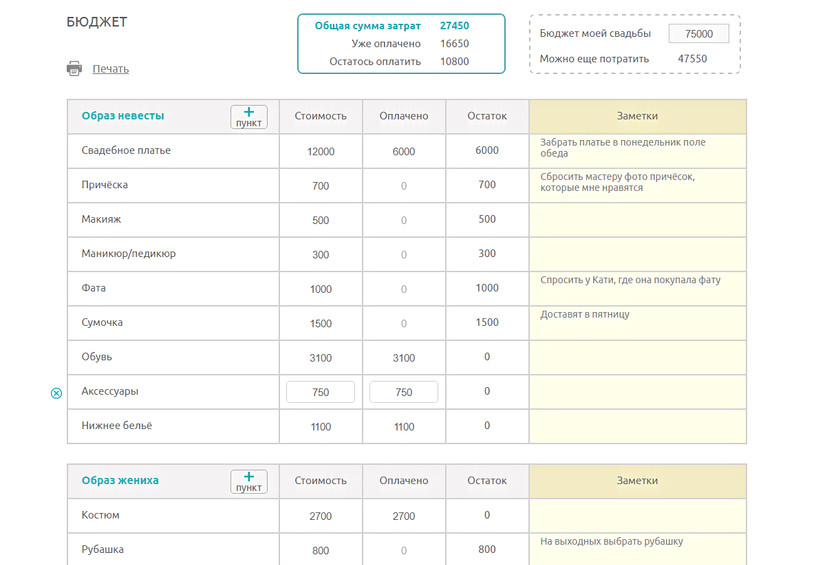The width and height of the screenshot is (816, 565).
Task: Click the Макияж cost 500
Action: (x=321, y=220)
